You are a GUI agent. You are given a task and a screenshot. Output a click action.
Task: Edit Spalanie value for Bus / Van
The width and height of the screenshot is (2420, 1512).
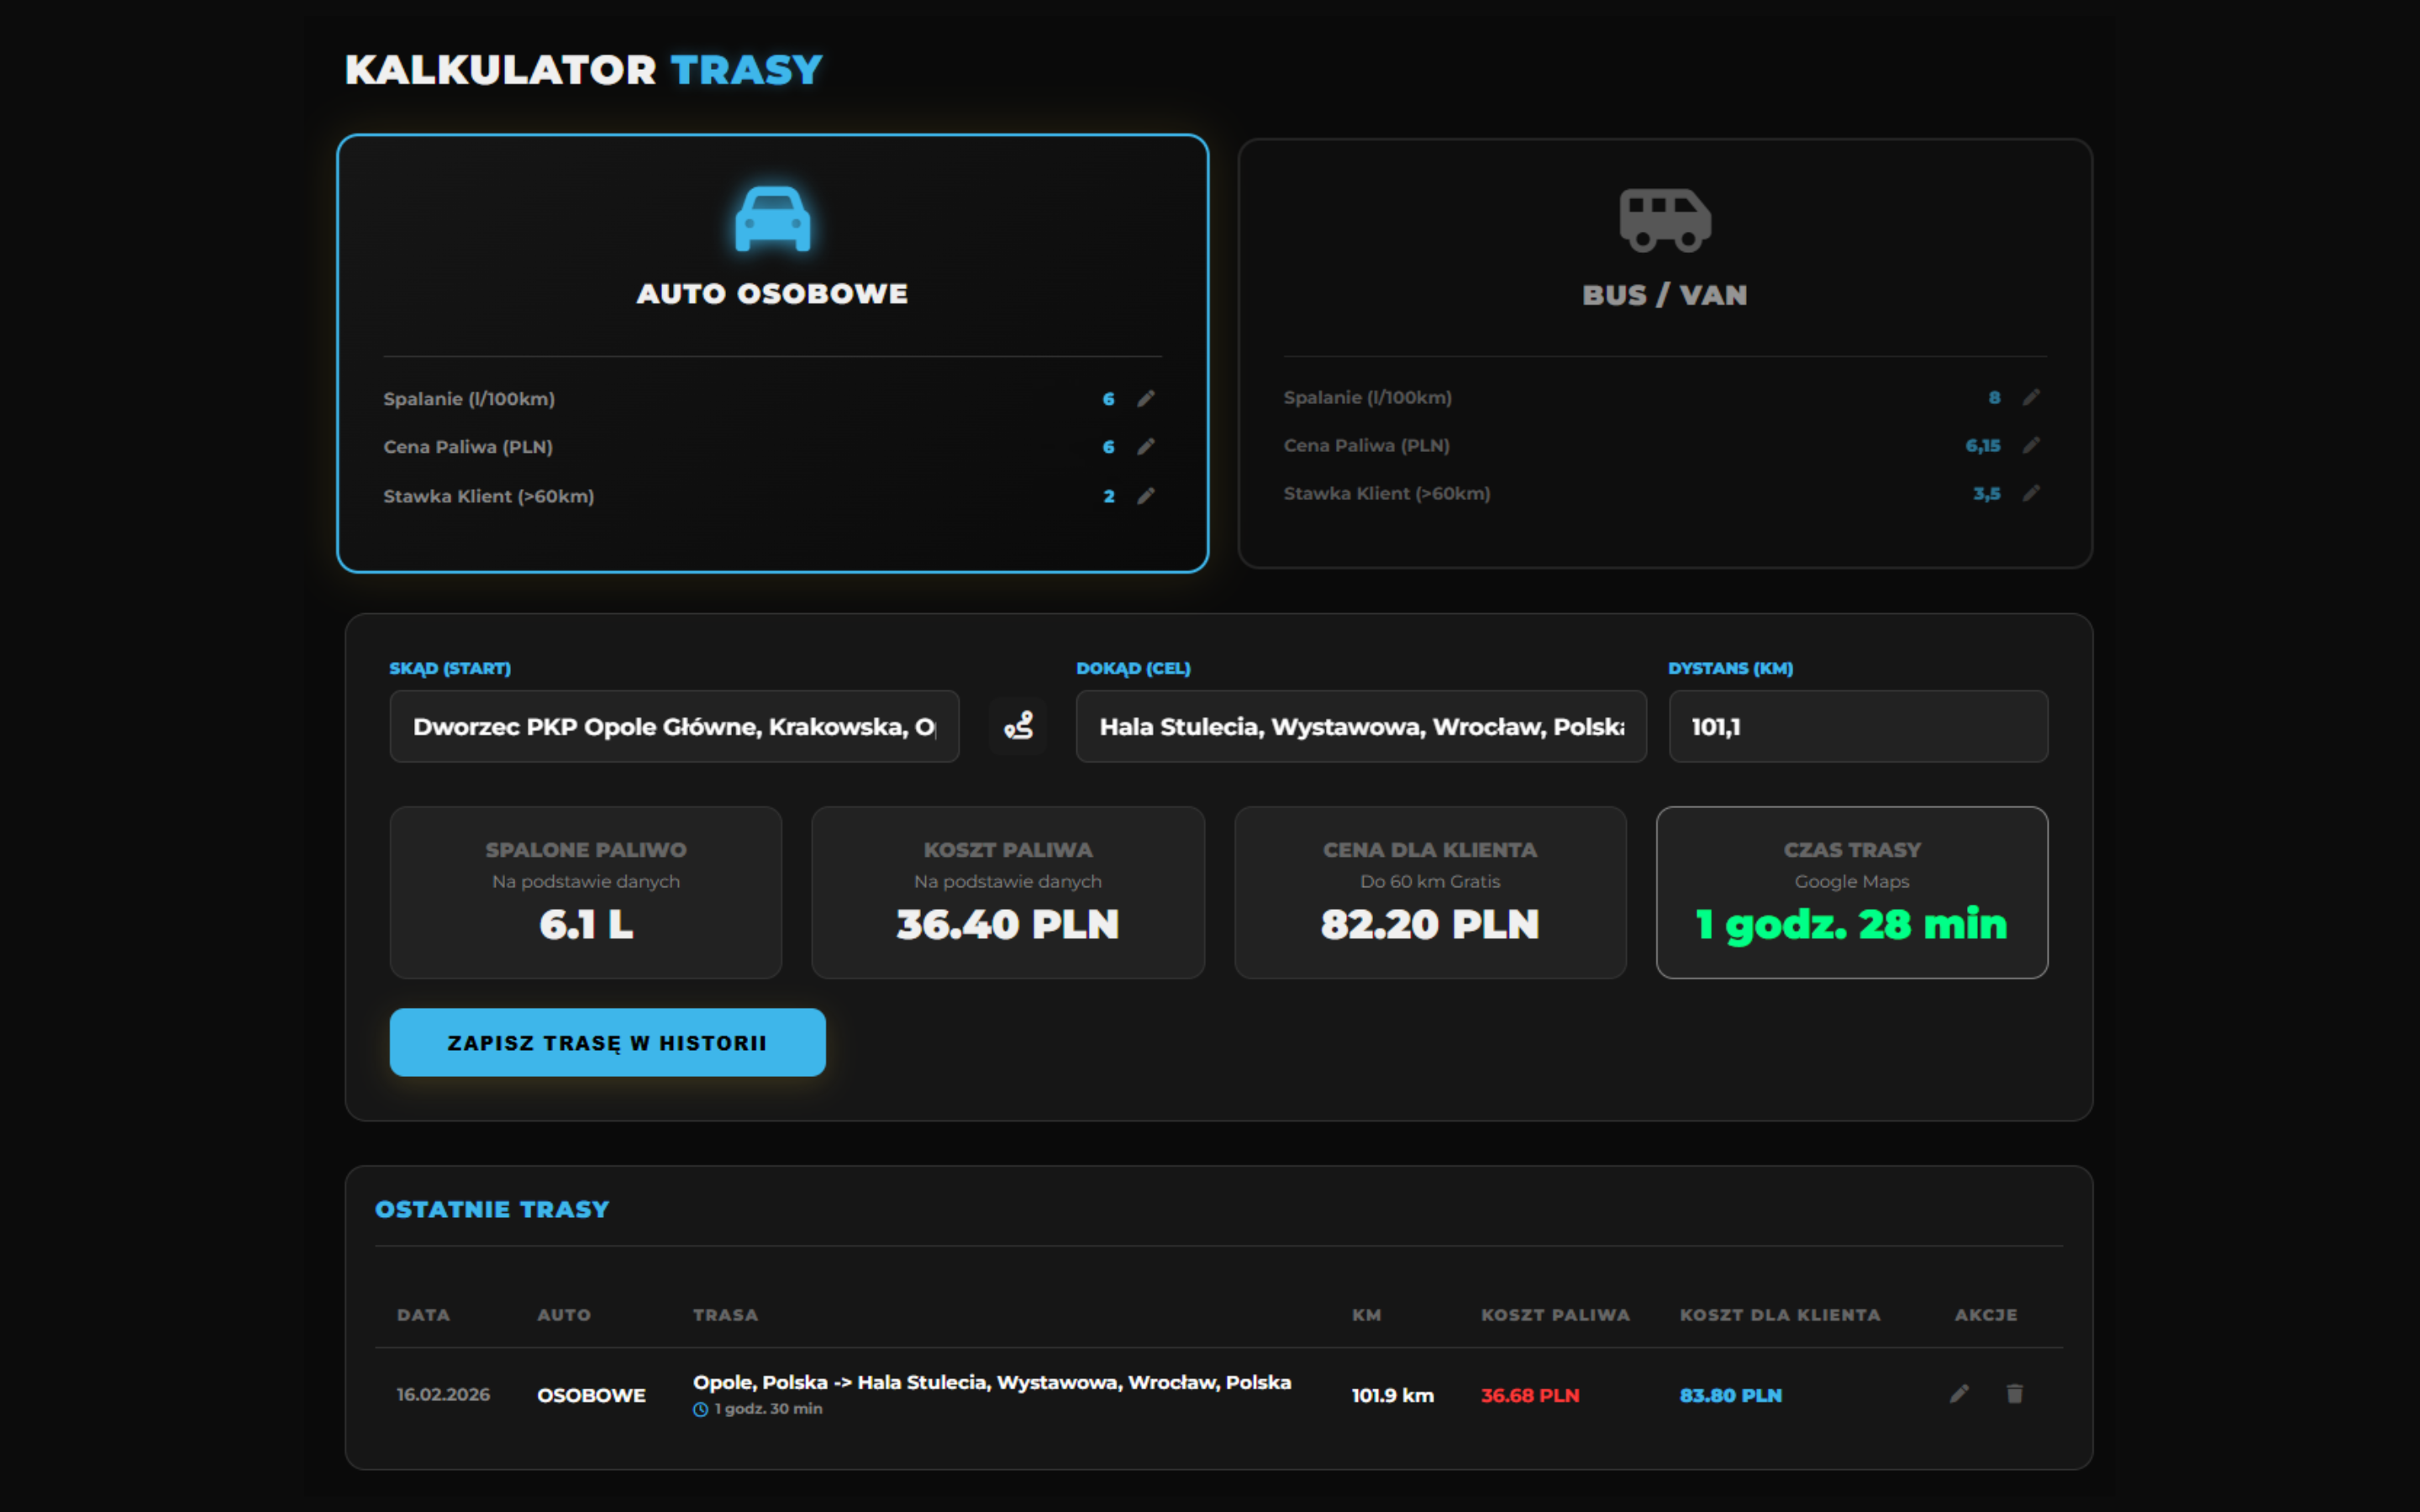pyautogui.click(x=2031, y=397)
